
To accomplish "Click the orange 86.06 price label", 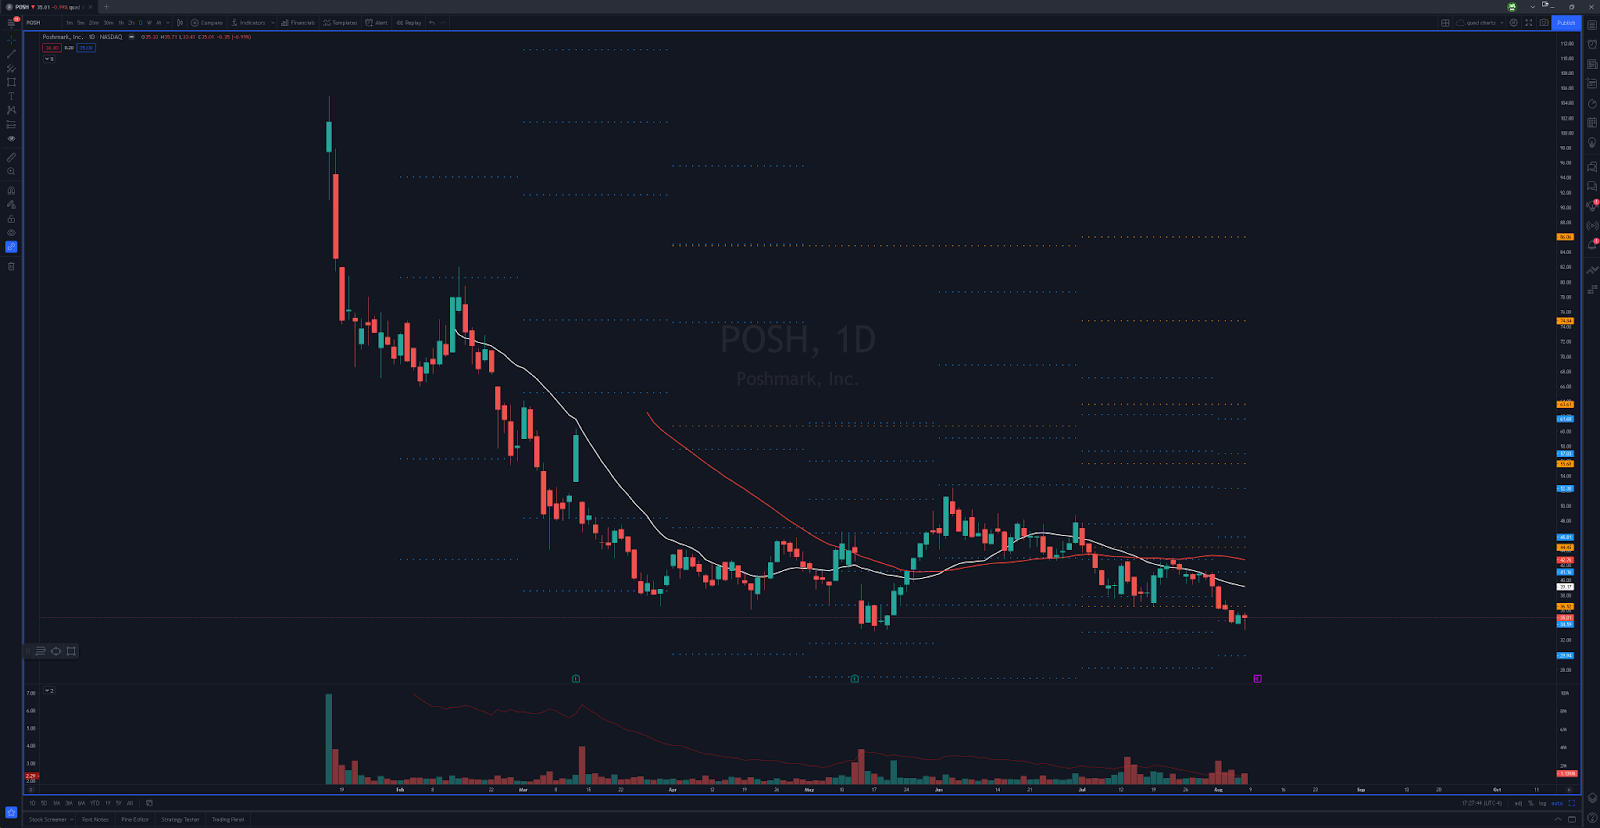I will [1565, 237].
